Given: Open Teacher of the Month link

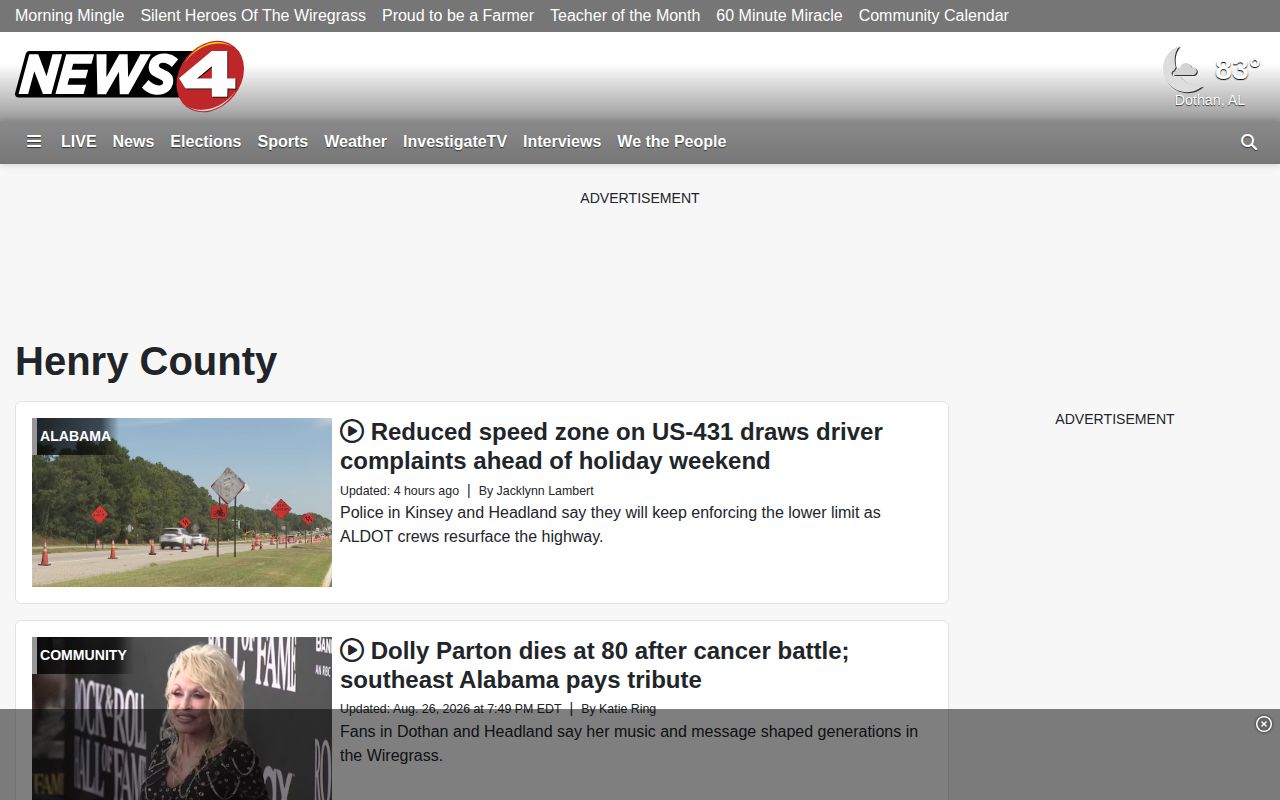Looking at the screenshot, I should (625, 16).
